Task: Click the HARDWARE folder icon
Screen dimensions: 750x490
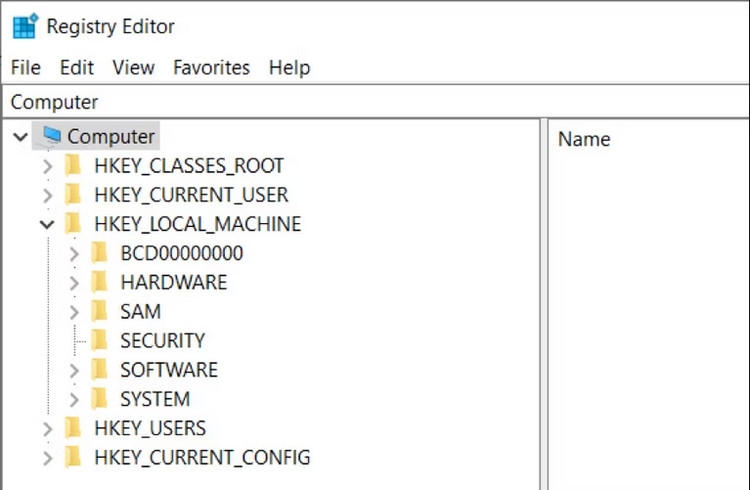Action: (99, 282)
